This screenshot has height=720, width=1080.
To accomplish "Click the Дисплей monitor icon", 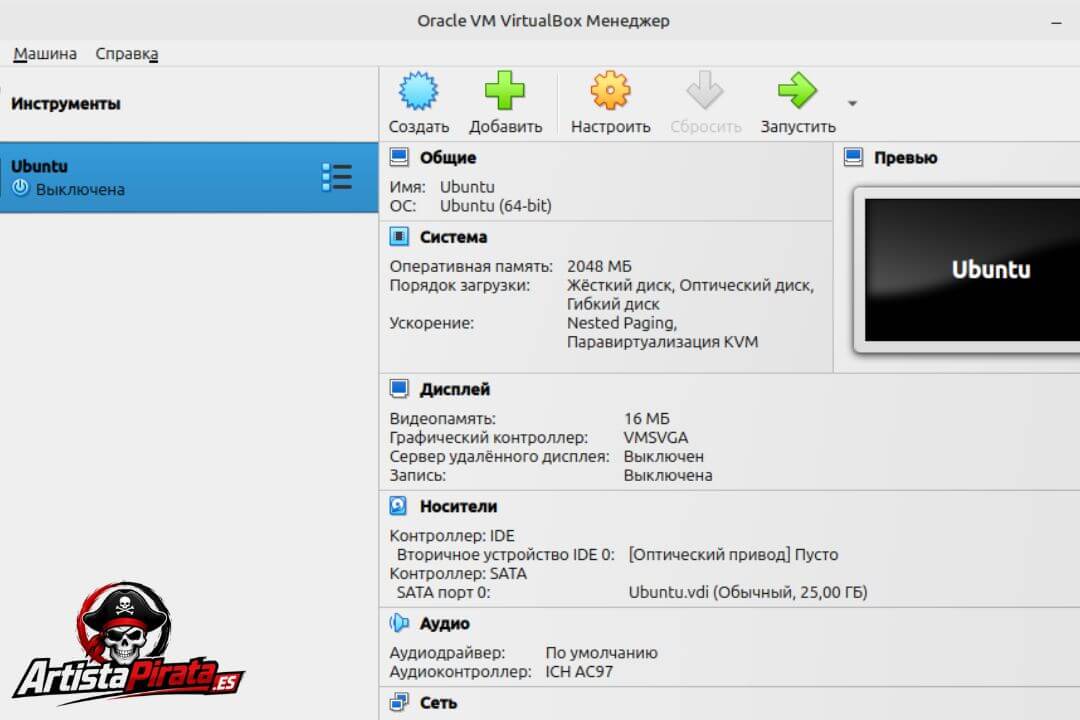I will pos(399,389).
